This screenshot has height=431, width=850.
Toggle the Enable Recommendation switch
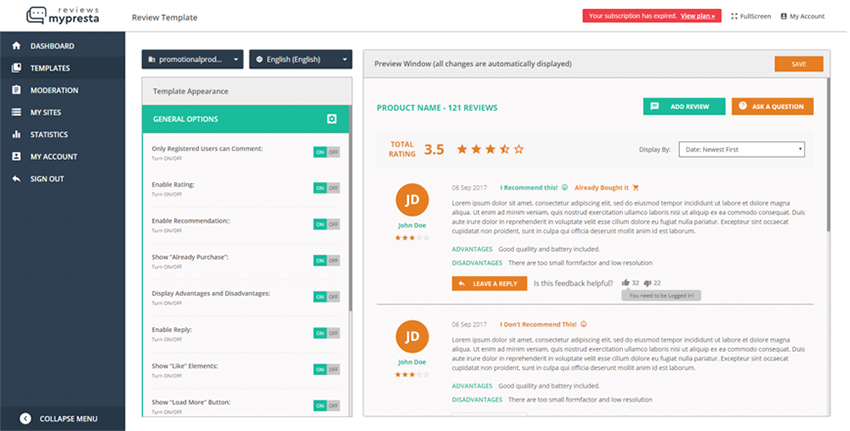point(326,224)
